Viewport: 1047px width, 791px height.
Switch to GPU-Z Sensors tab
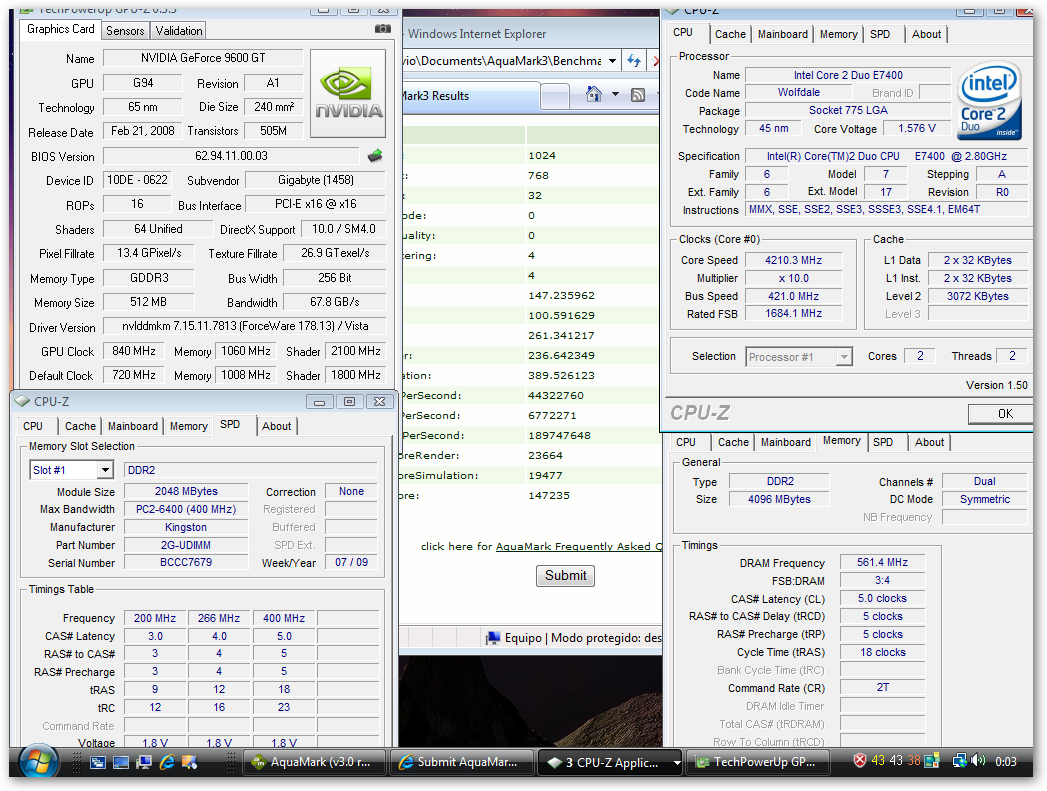[x=125, y=31]
